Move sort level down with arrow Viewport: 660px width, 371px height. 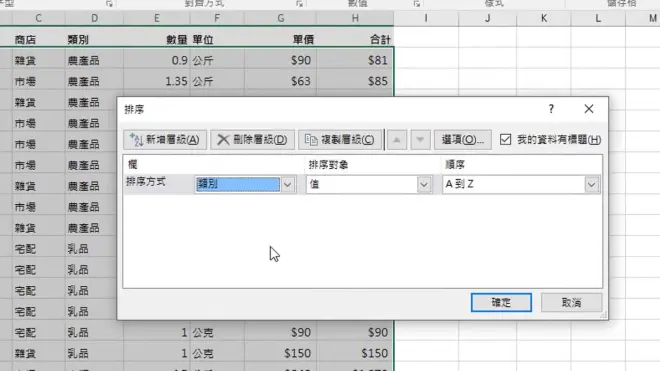coord(420,140)
